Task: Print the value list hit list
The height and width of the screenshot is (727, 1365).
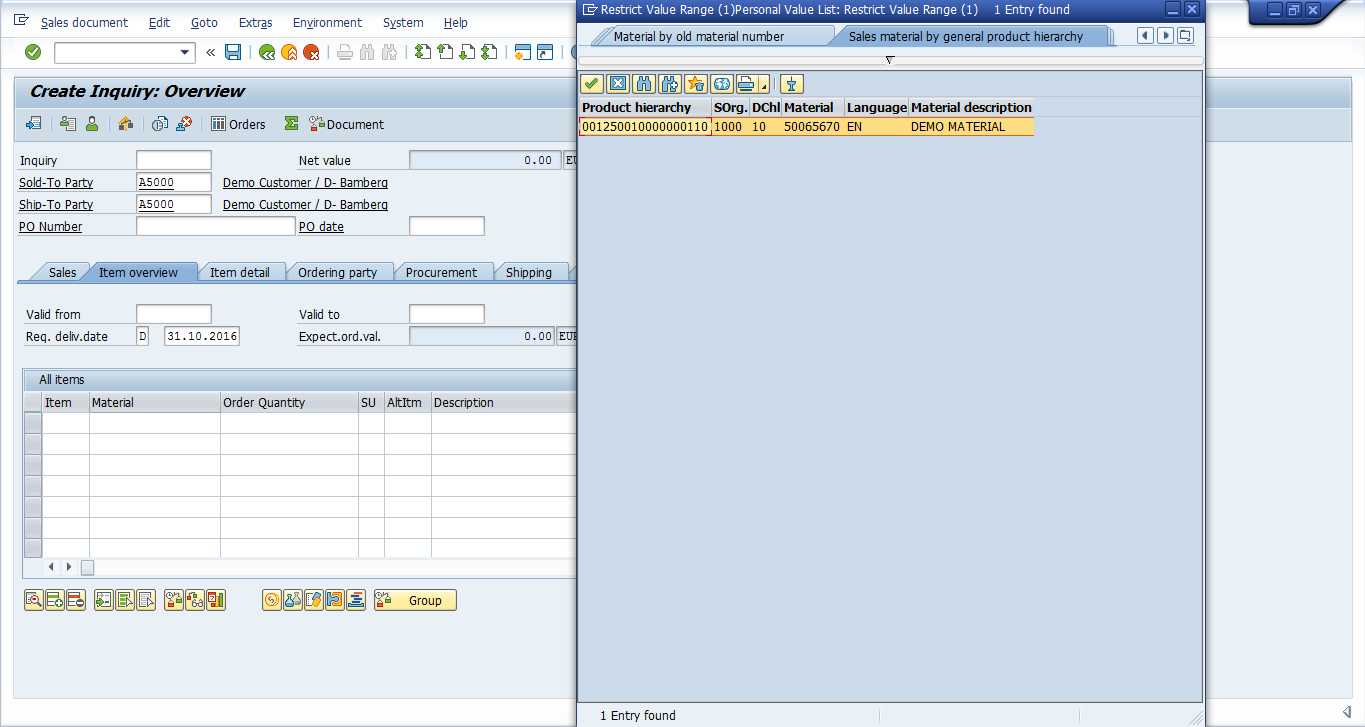Action: pos(746,84)
